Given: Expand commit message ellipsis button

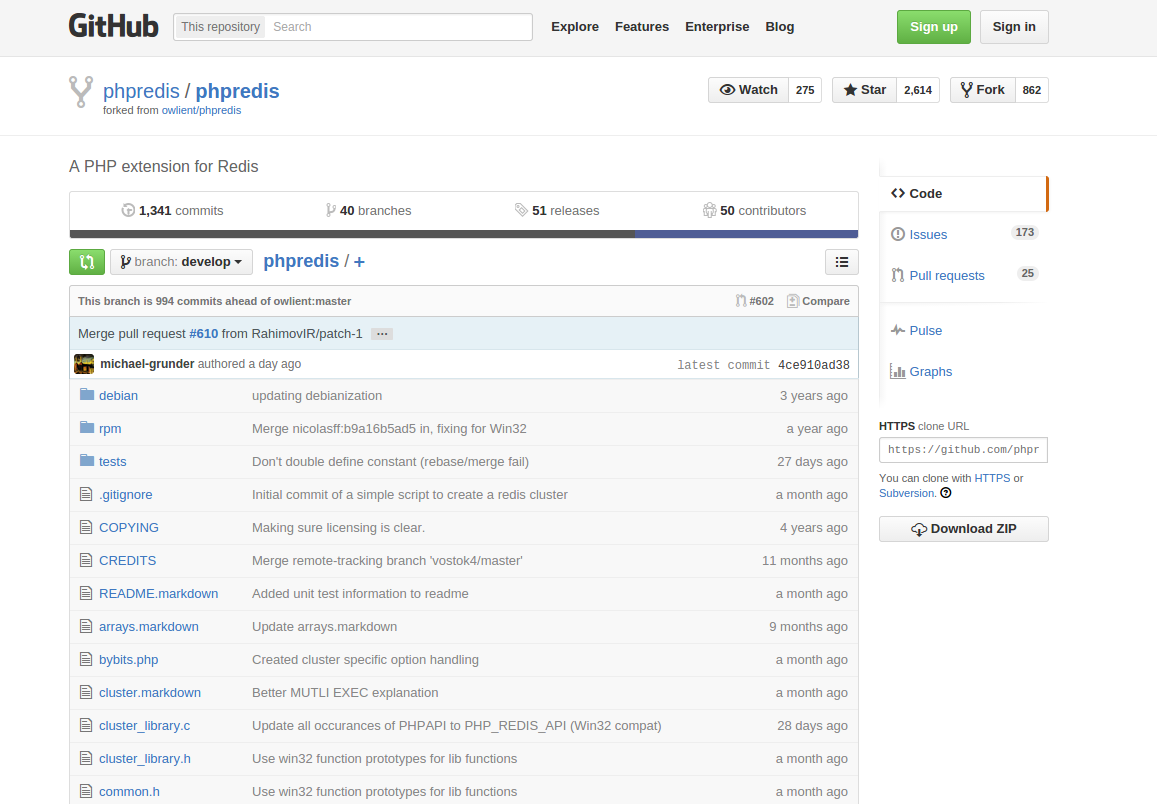Looking at the screenshot, I should [x=381, y=334].
